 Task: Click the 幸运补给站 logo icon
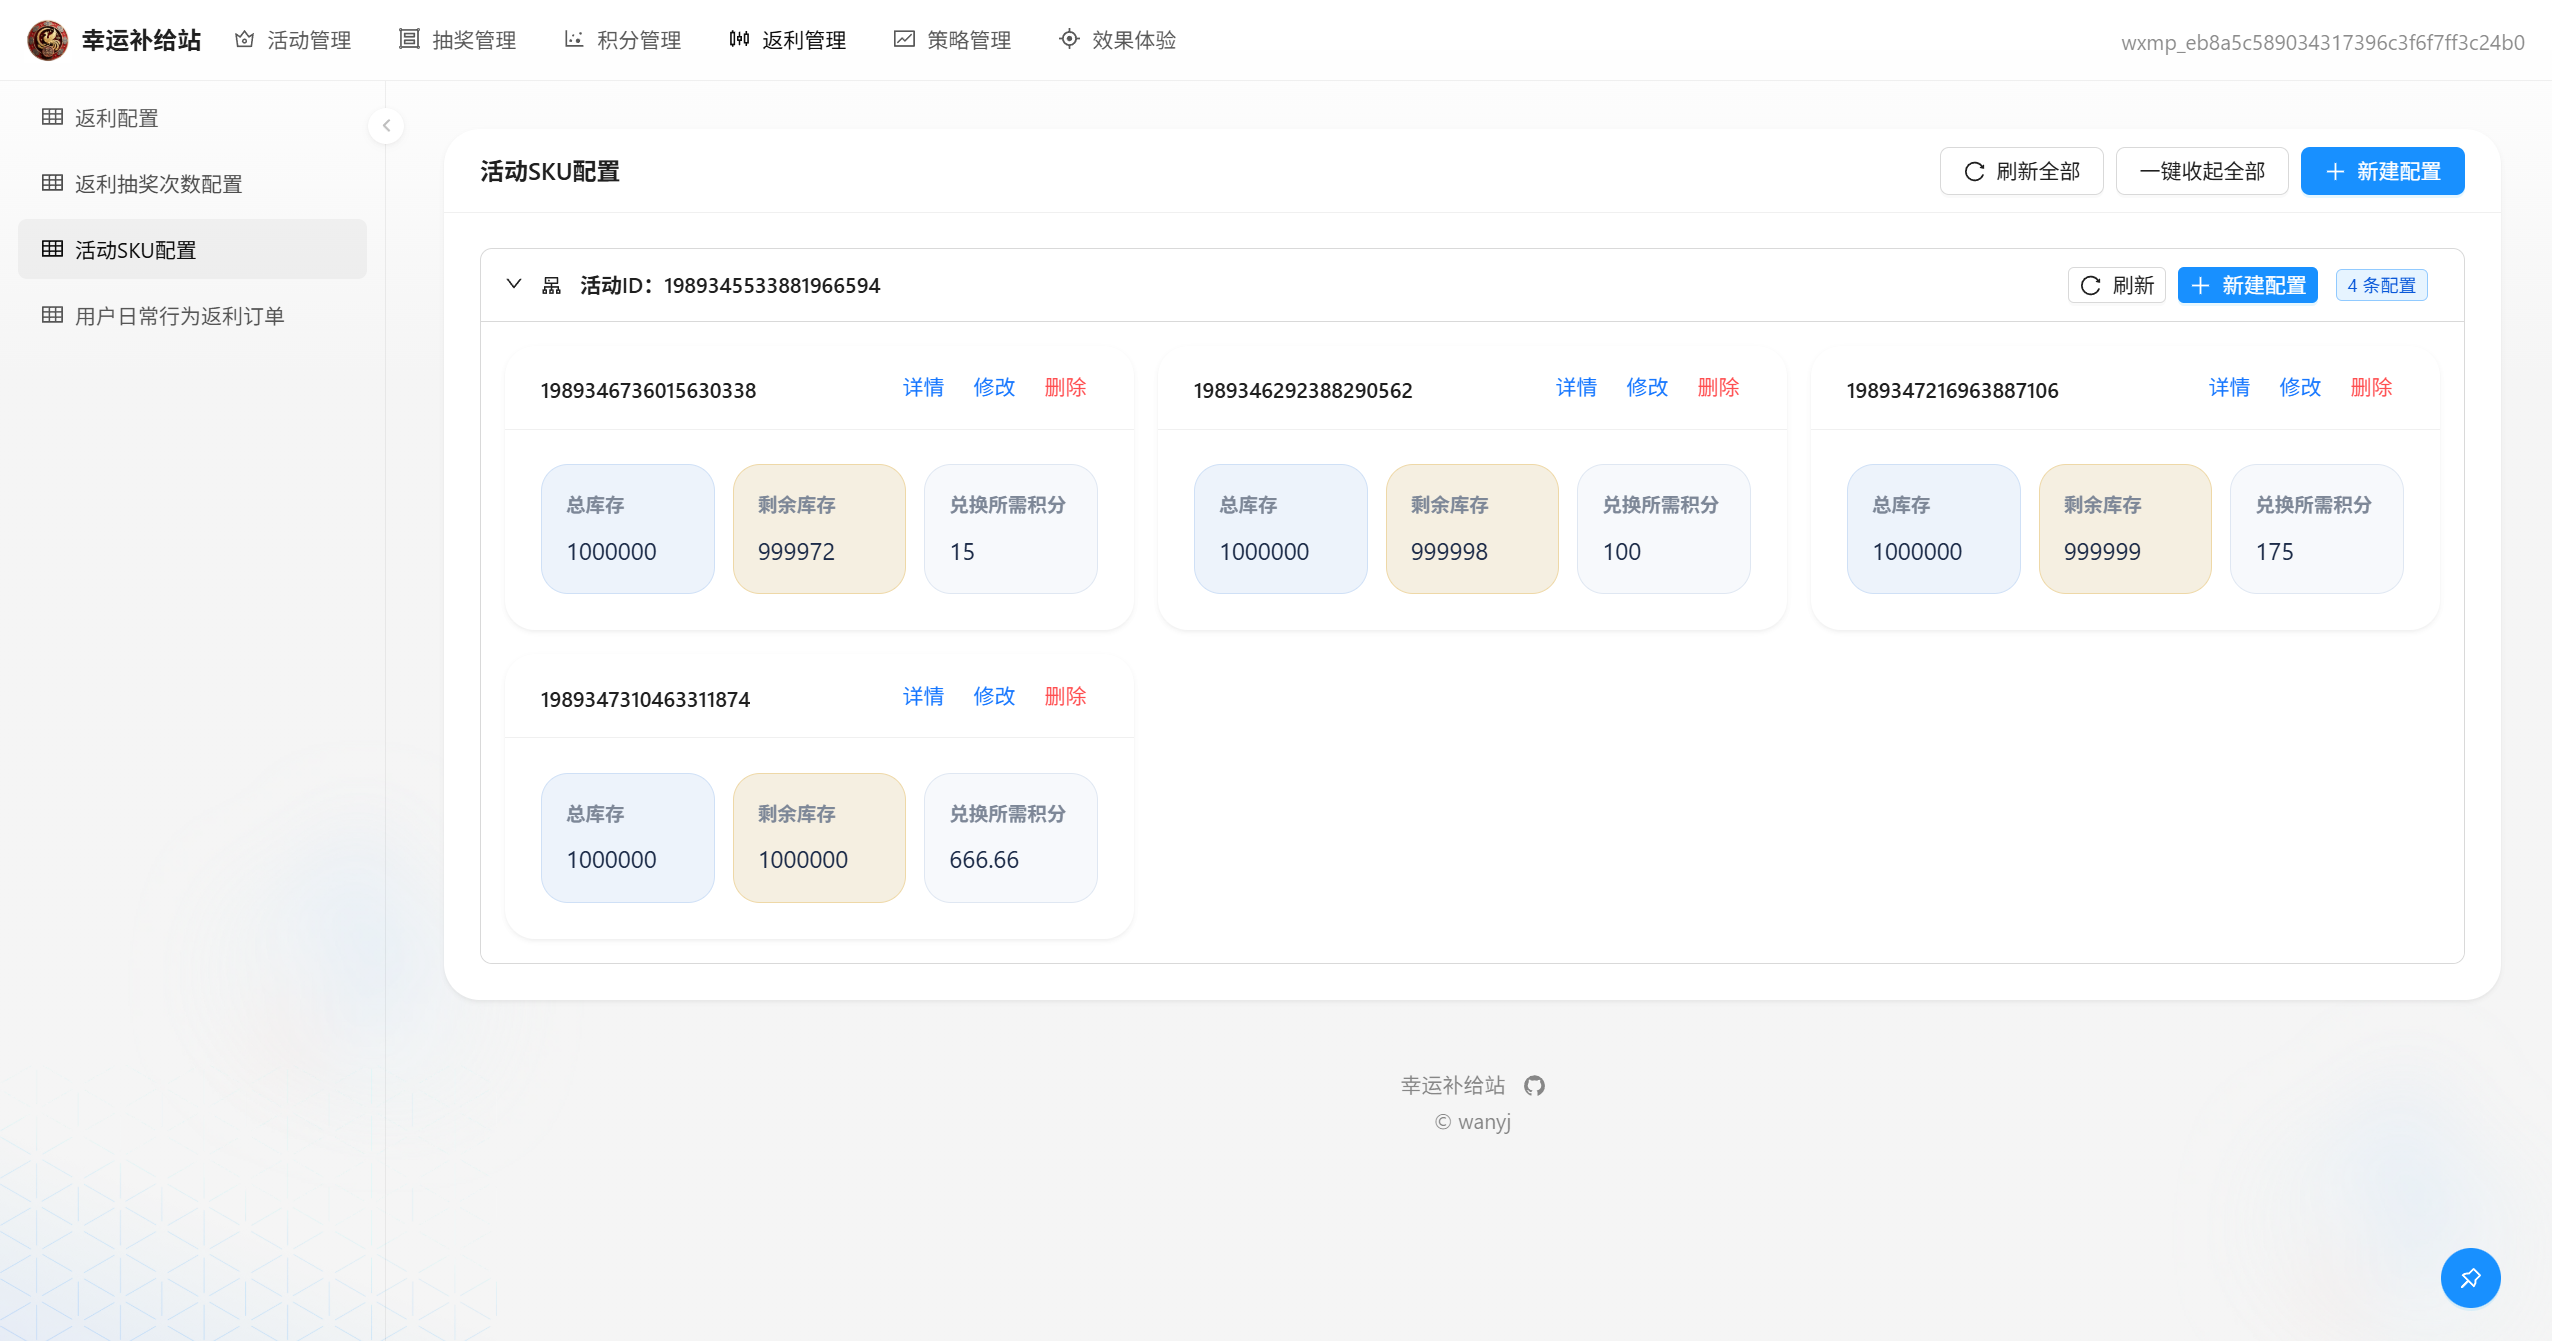point(47,40)
